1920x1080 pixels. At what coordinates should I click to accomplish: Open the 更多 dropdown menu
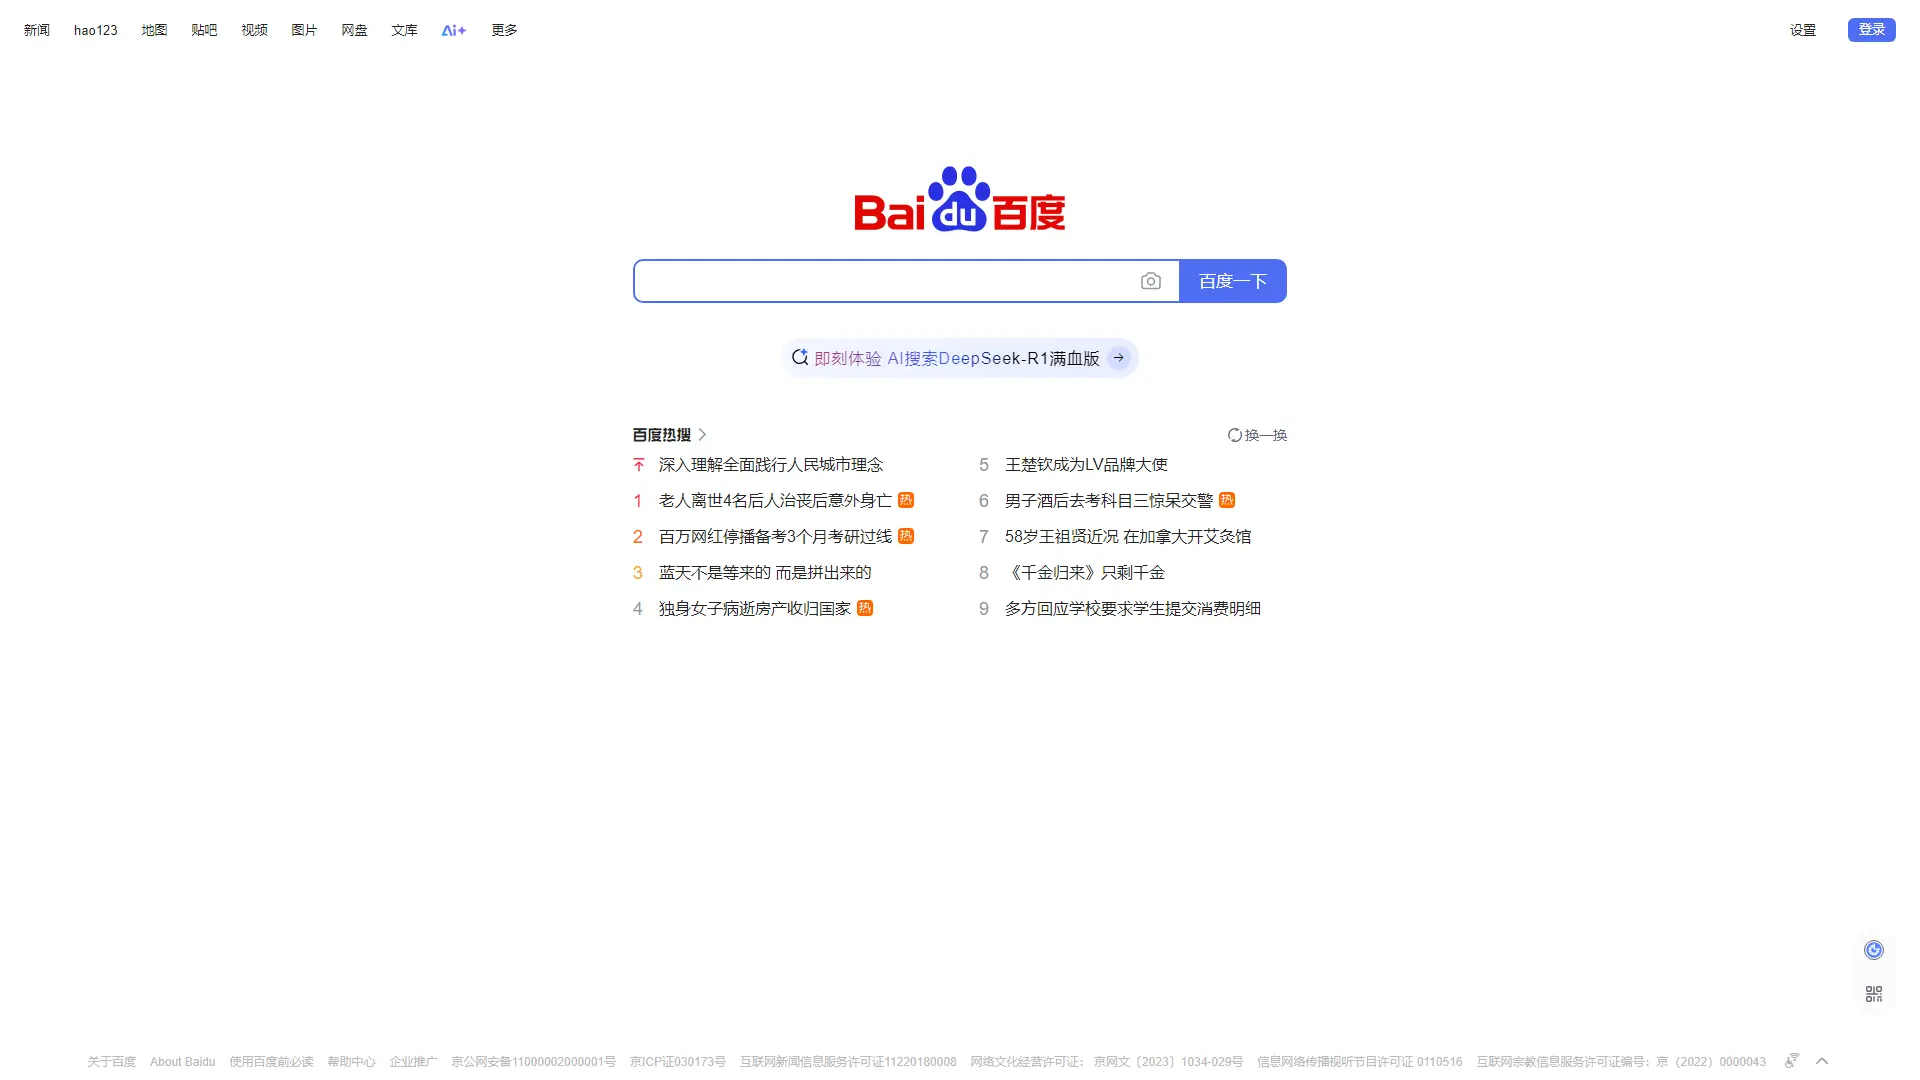tap(503, 30)
